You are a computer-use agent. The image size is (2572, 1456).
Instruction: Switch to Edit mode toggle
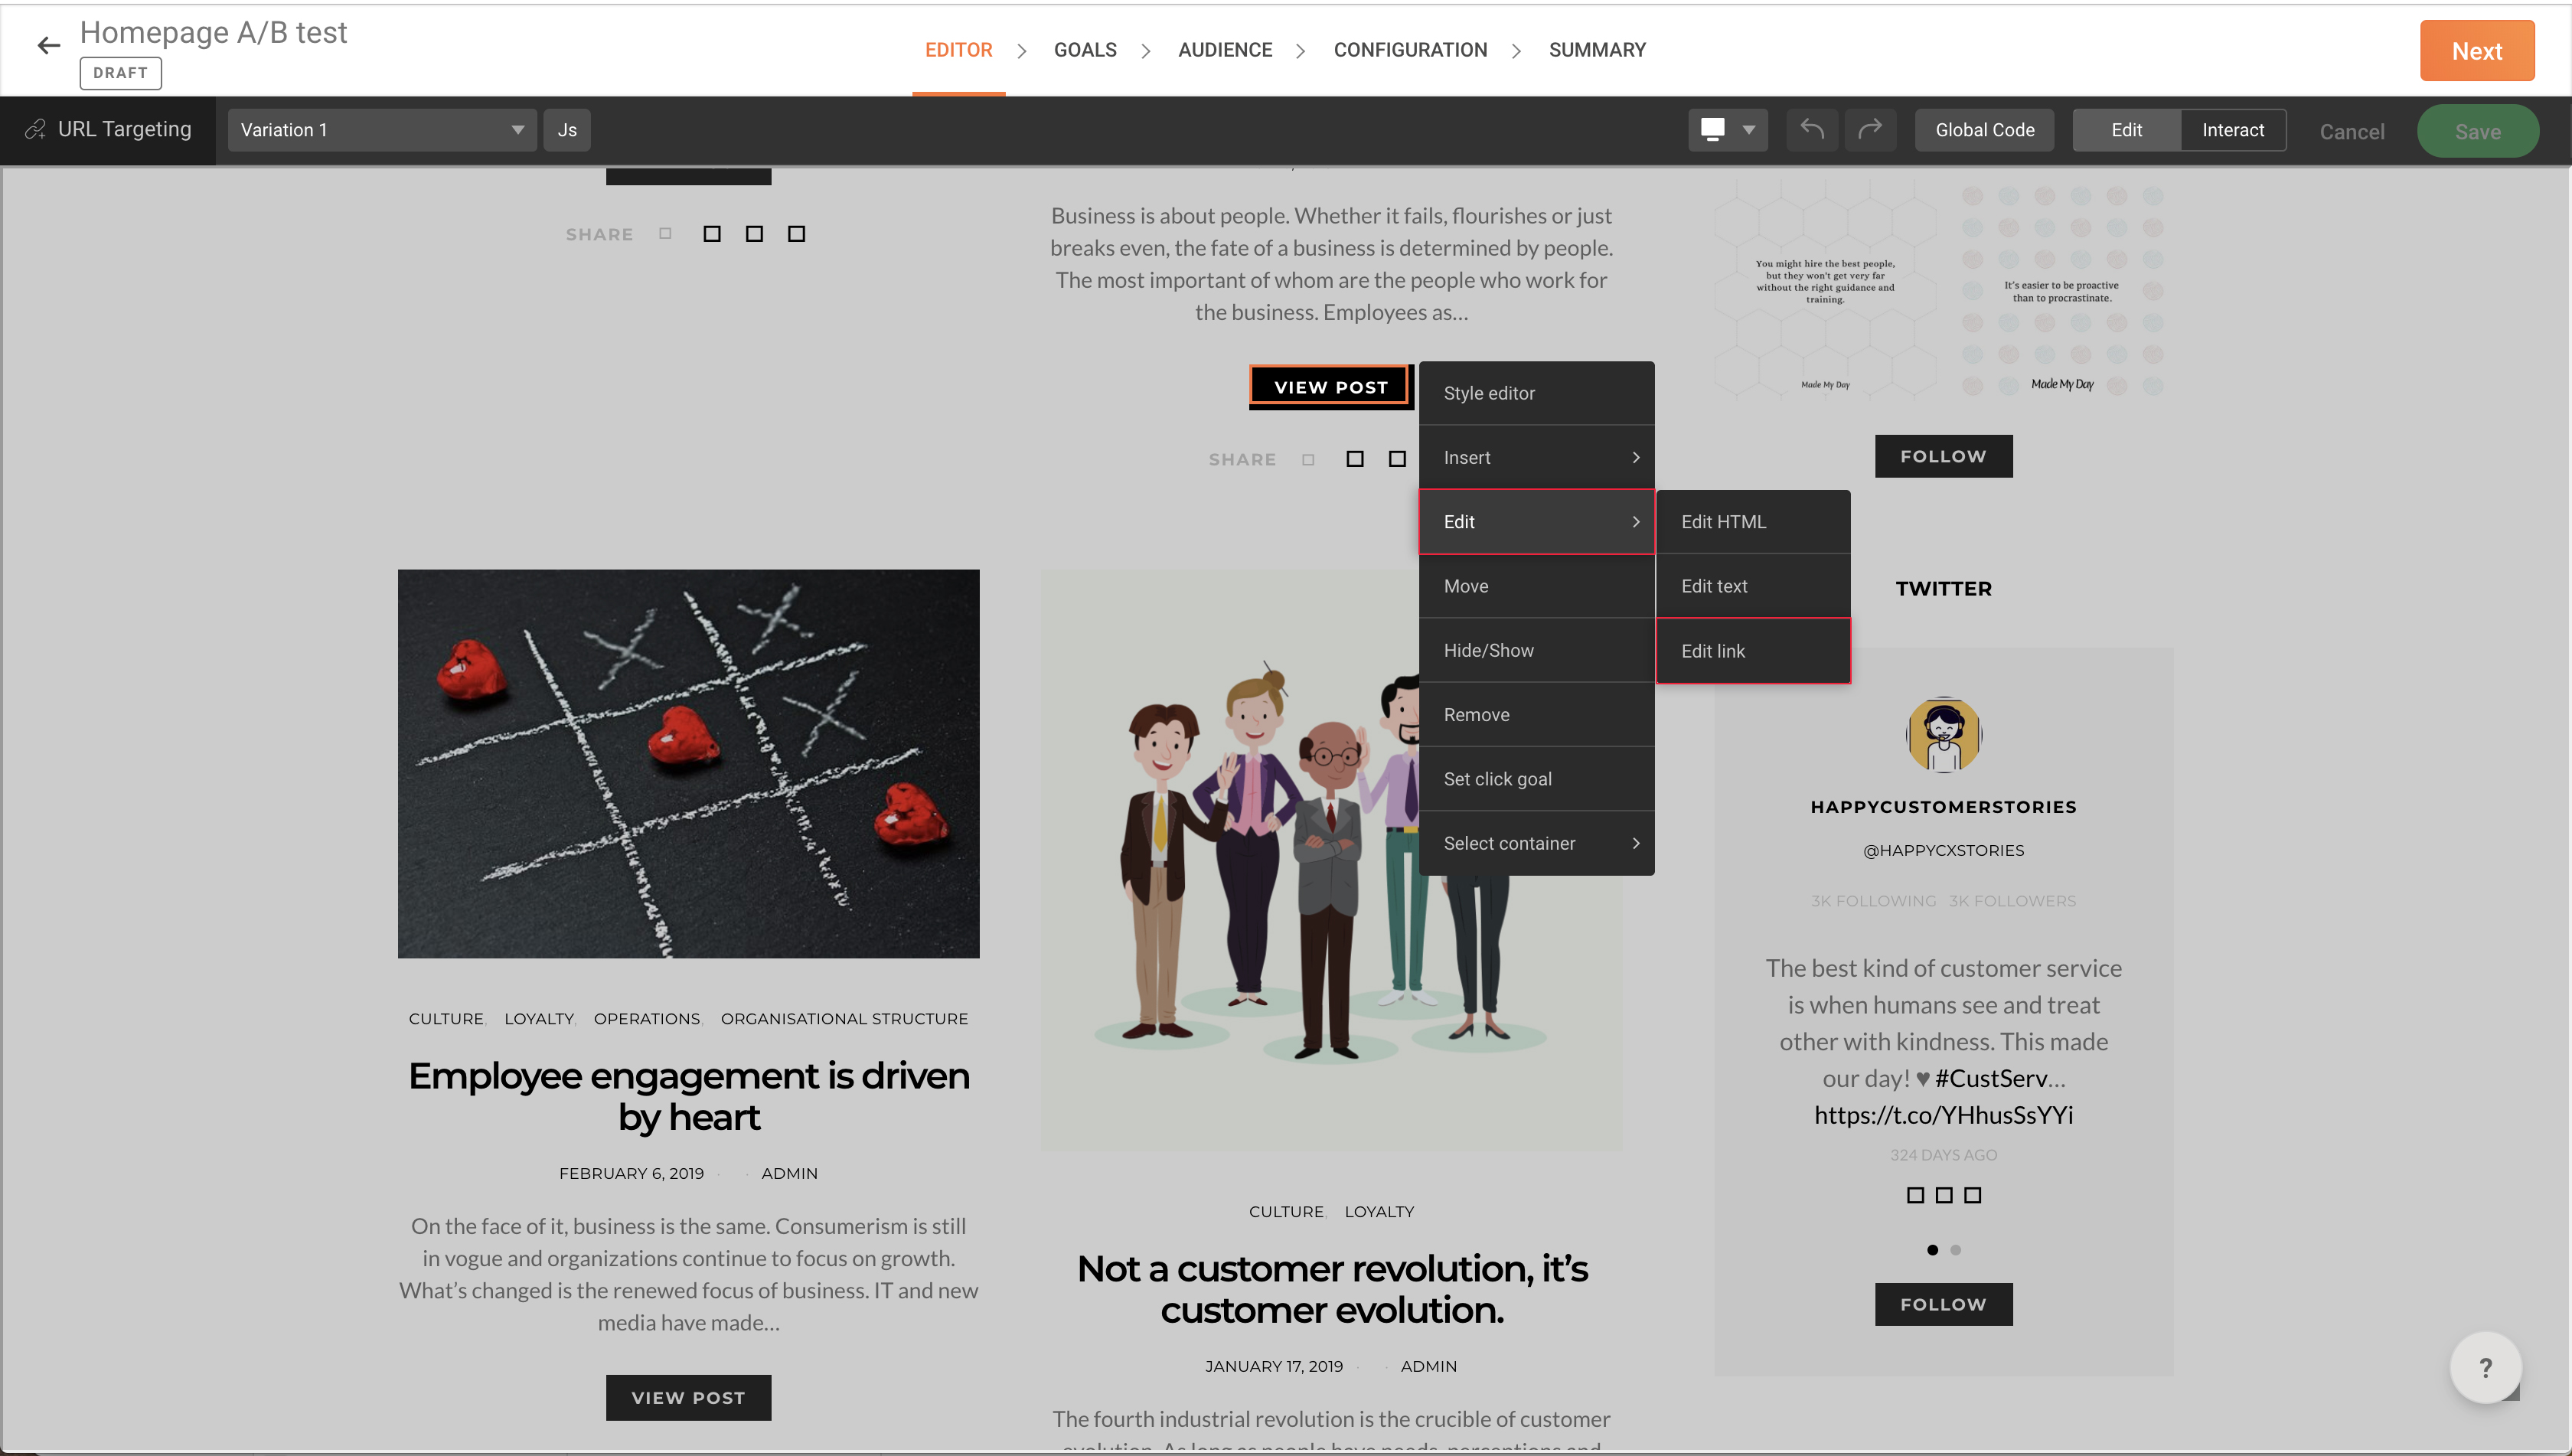coord(2126,130)
